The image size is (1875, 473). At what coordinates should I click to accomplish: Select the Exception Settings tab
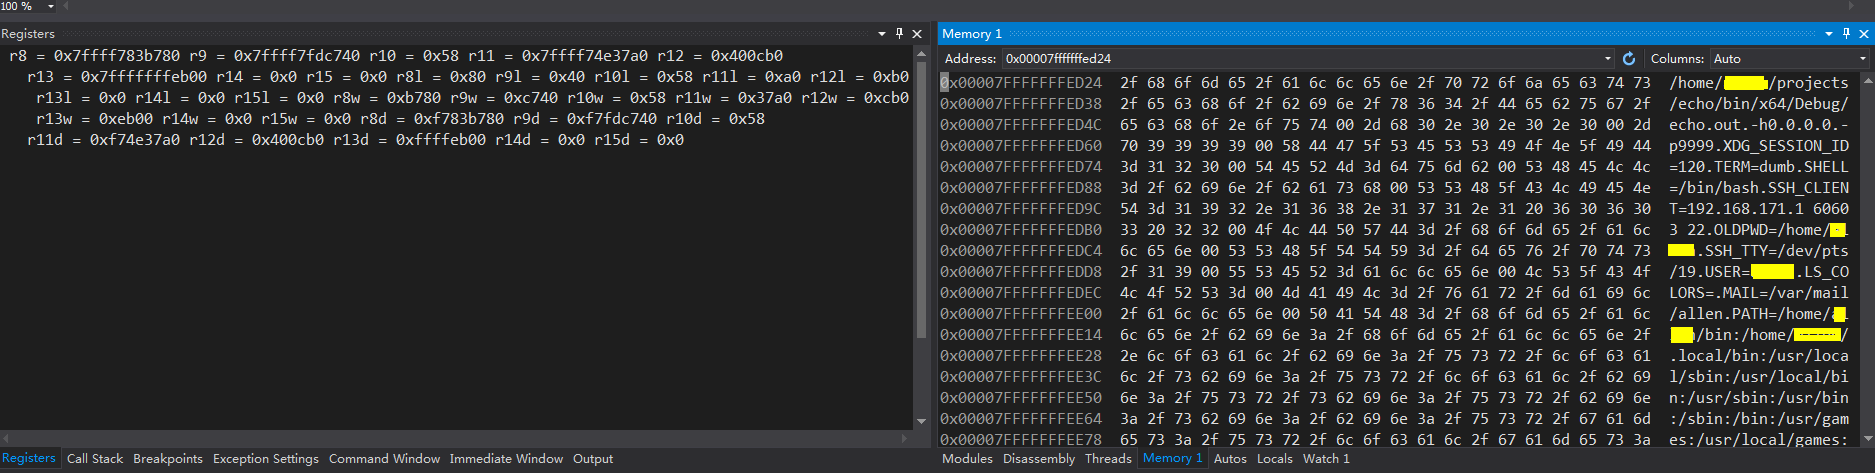click(x=265, y=459)
